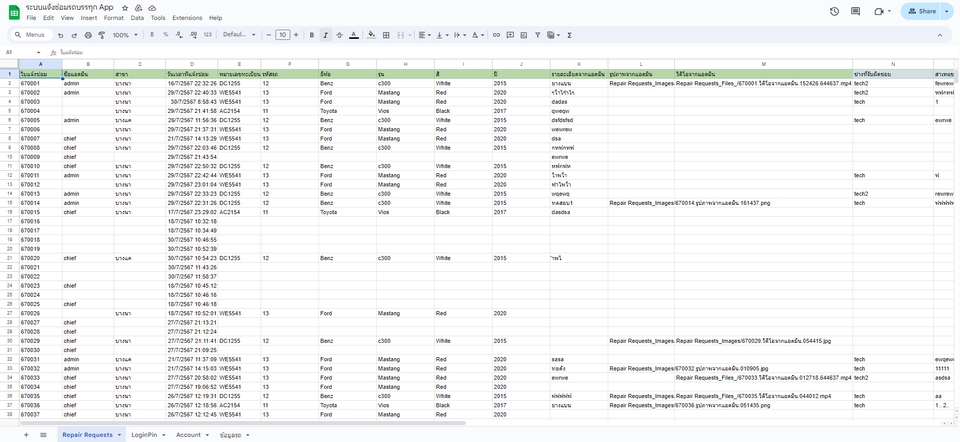Open the View menu
The image size is (960, 442).
click(67, 18)
